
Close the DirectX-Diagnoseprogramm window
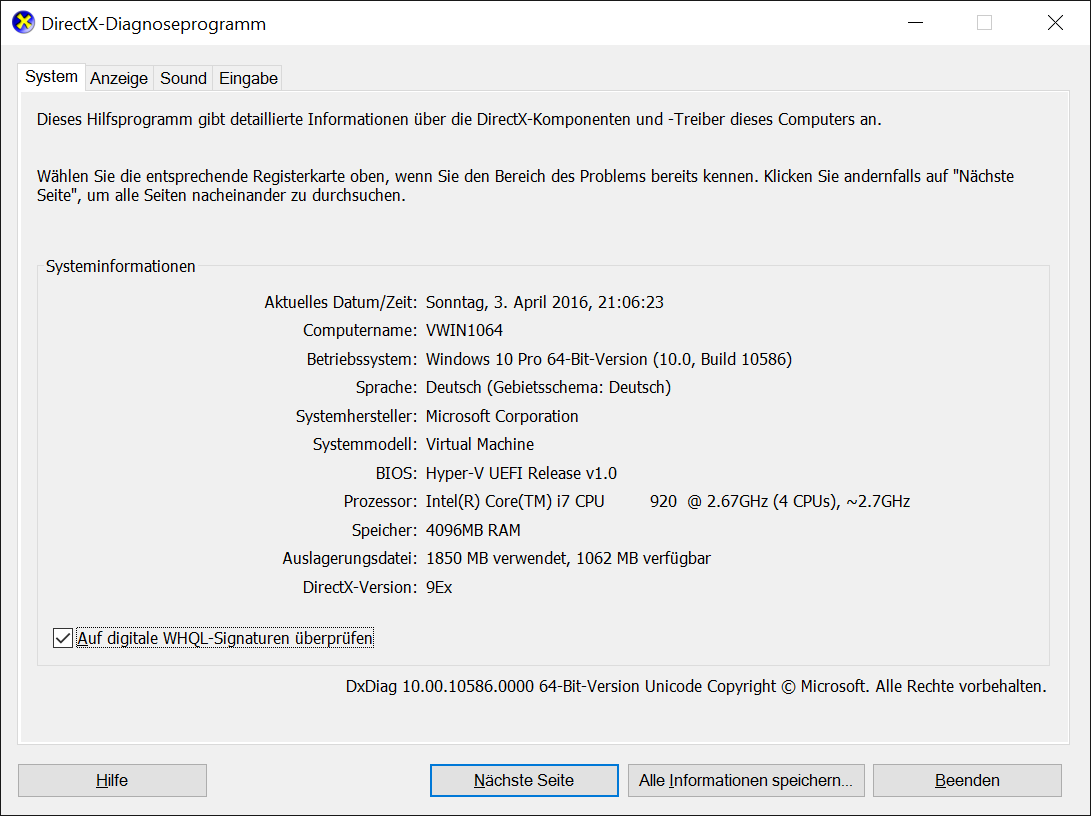click(1055, 23)
